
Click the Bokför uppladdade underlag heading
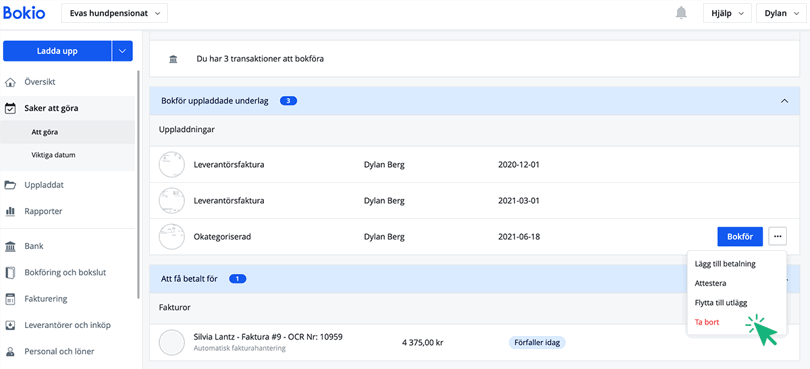pyautogui.click(x=215, y=101)
